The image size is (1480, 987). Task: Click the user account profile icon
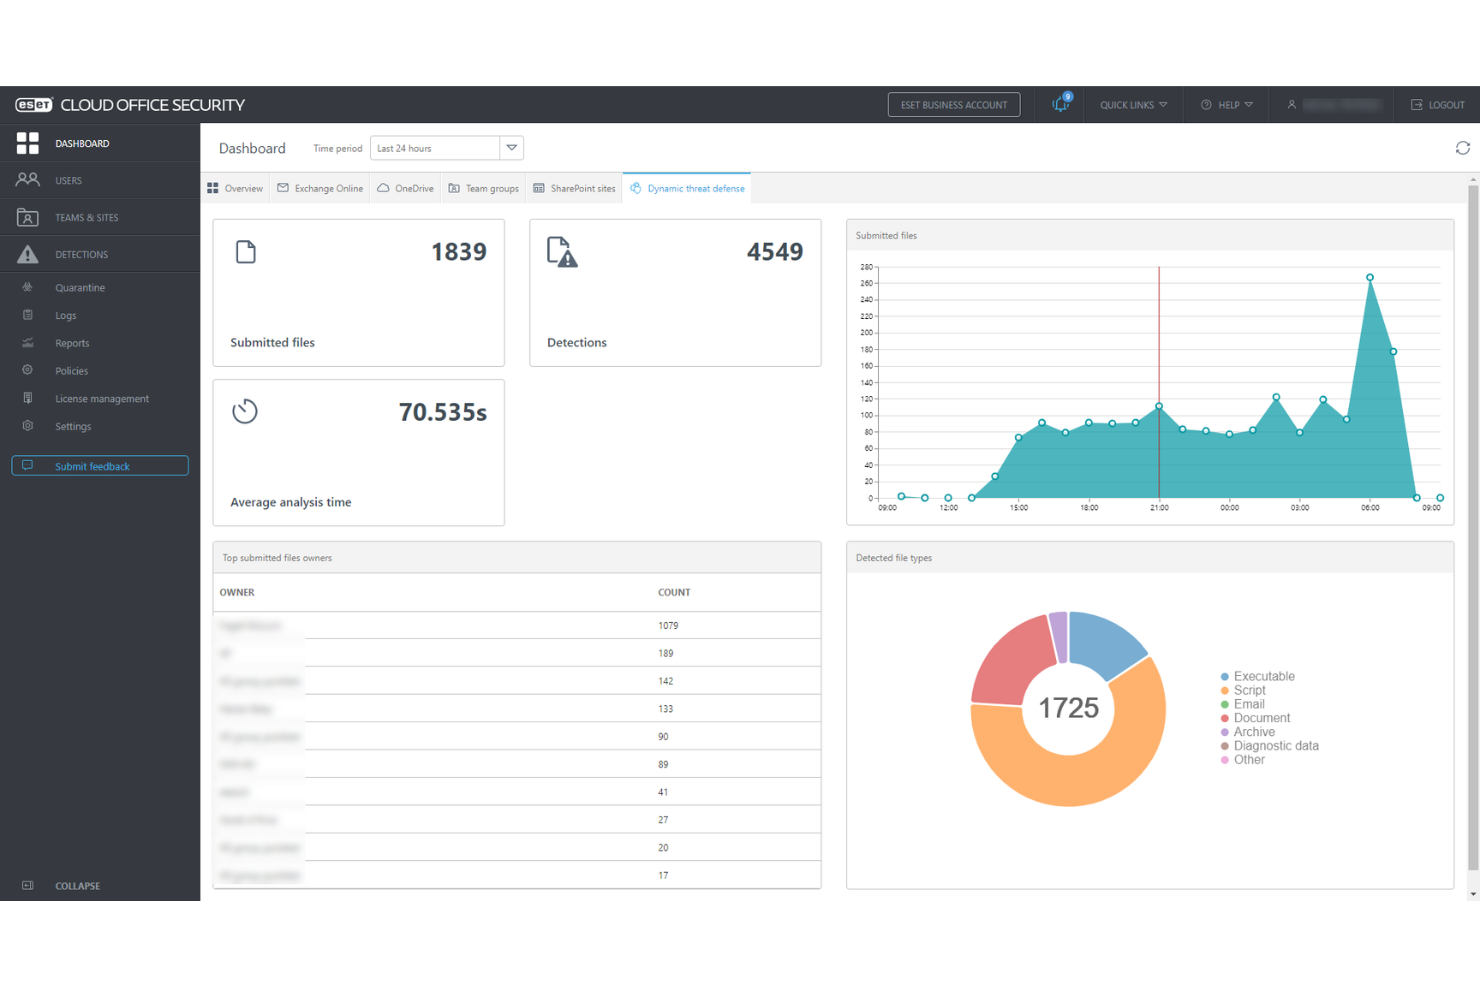[1291, 104]
